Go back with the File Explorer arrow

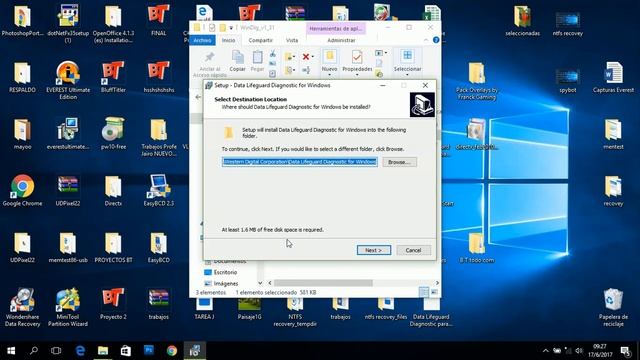pos(198,97)
